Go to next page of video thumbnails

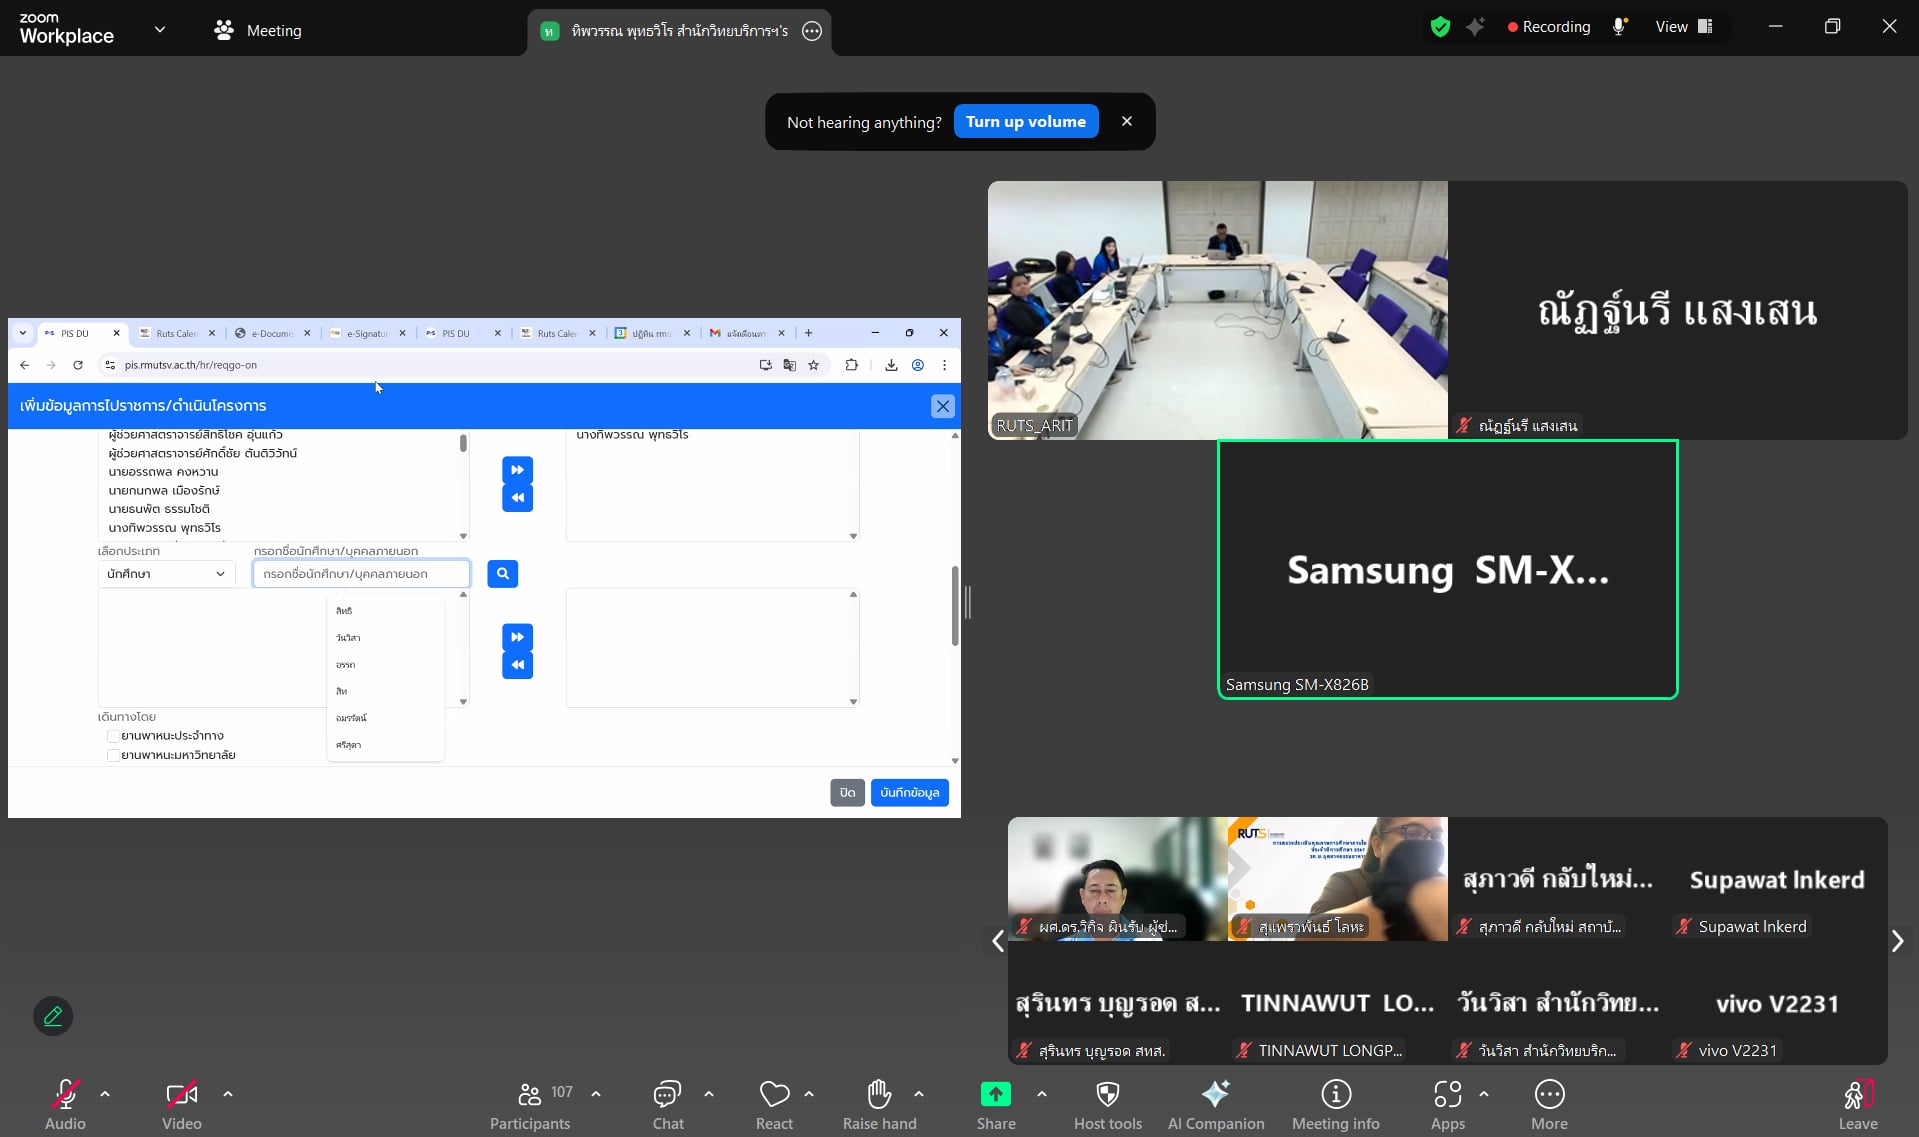[x=1897, y=941]
